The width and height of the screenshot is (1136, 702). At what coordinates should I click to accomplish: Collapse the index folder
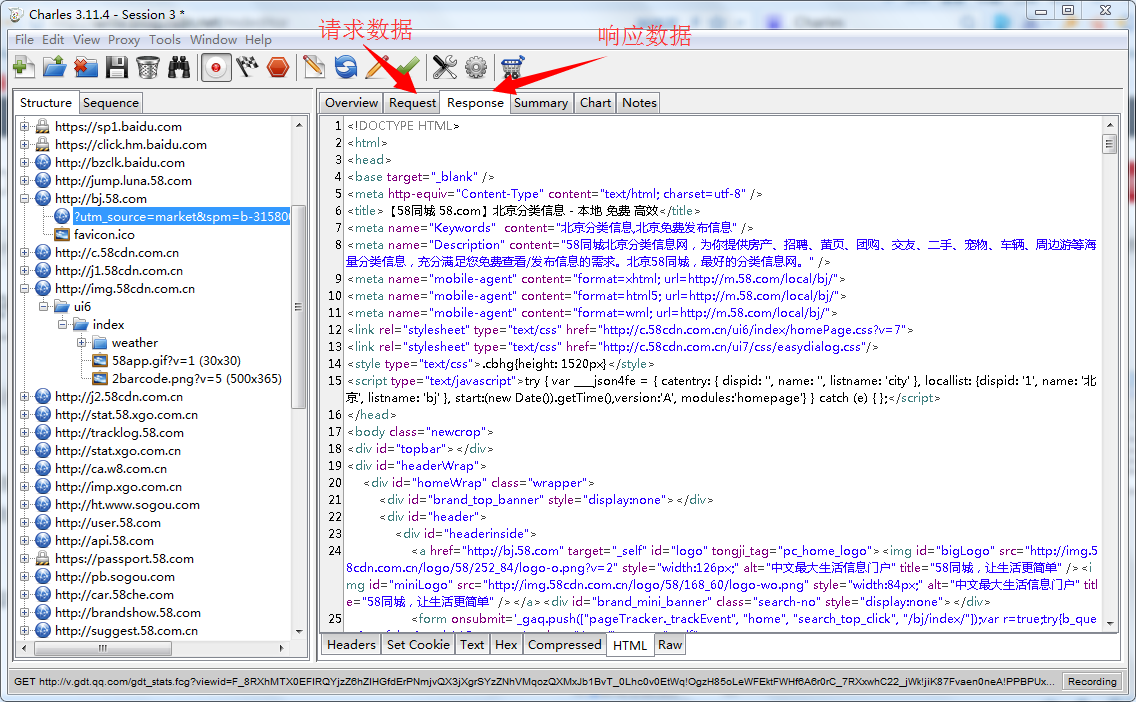[62, 325]
